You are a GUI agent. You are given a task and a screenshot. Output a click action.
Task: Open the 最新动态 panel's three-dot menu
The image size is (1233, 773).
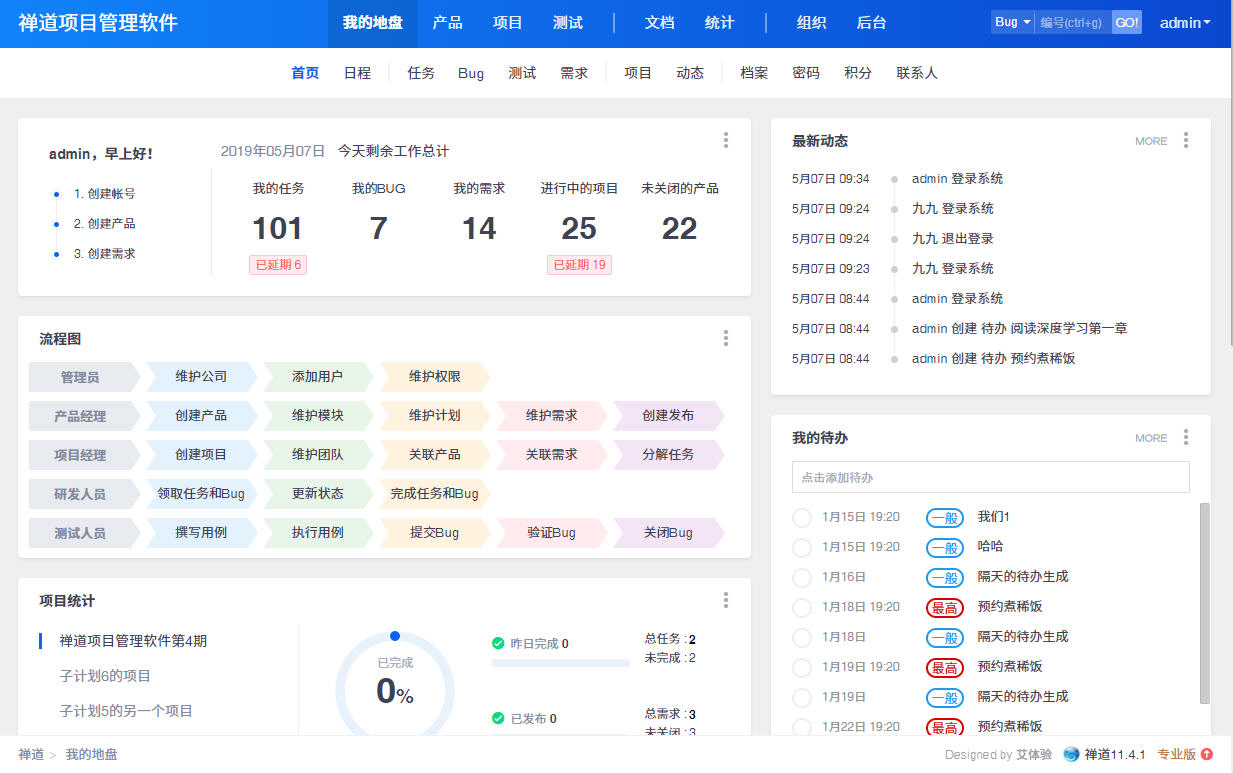pos(1186,141)
